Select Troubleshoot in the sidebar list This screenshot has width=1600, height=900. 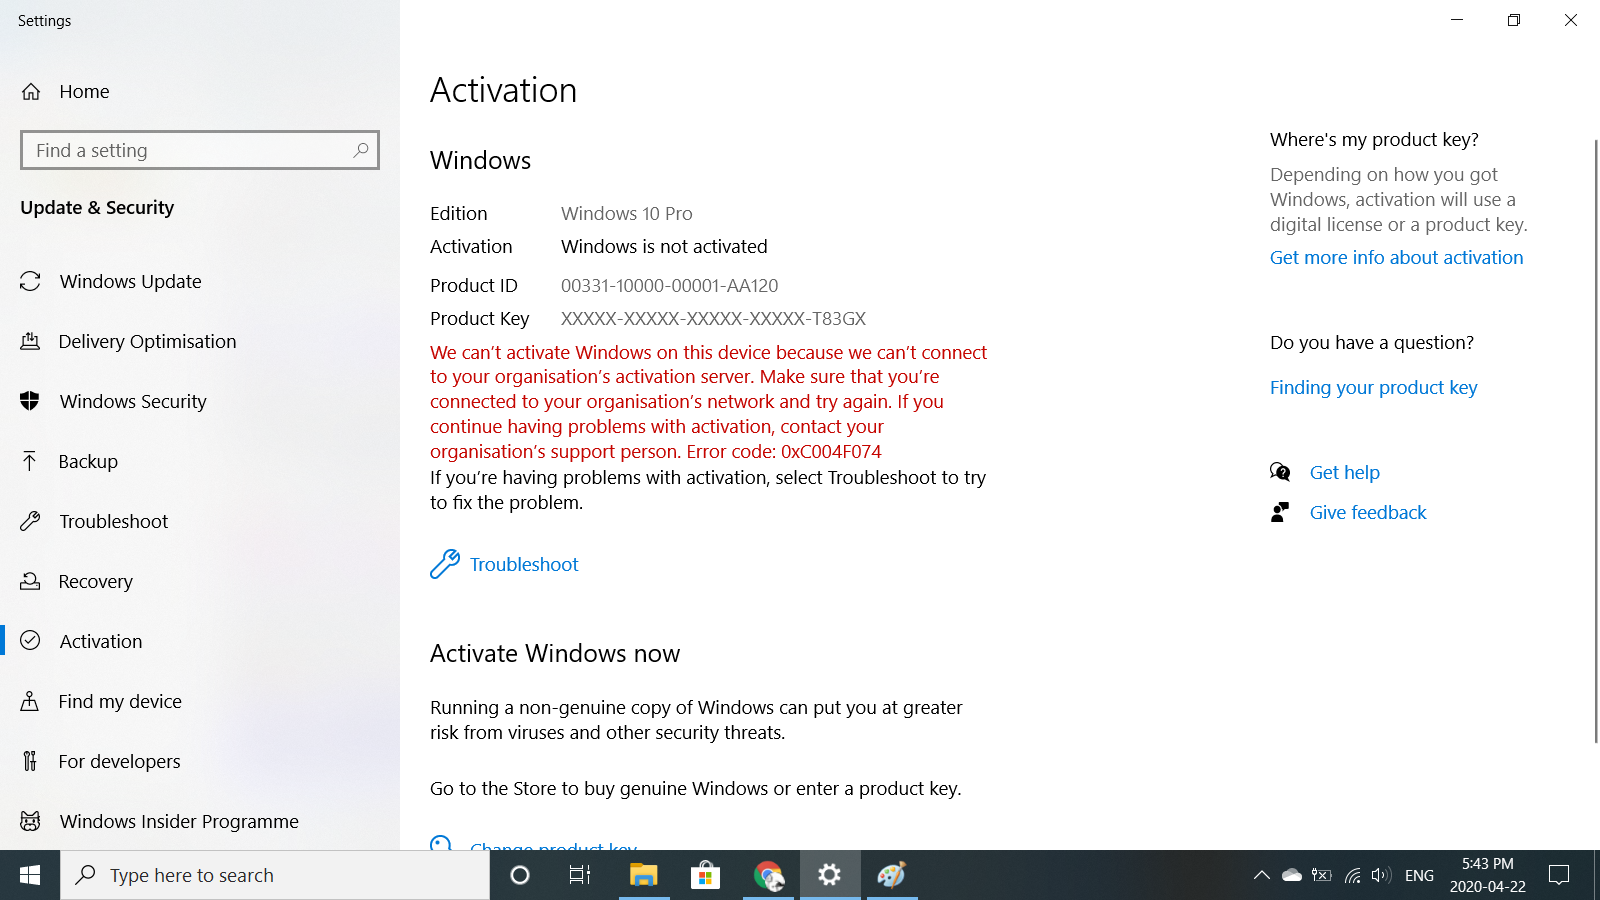[x=200, y=521]
